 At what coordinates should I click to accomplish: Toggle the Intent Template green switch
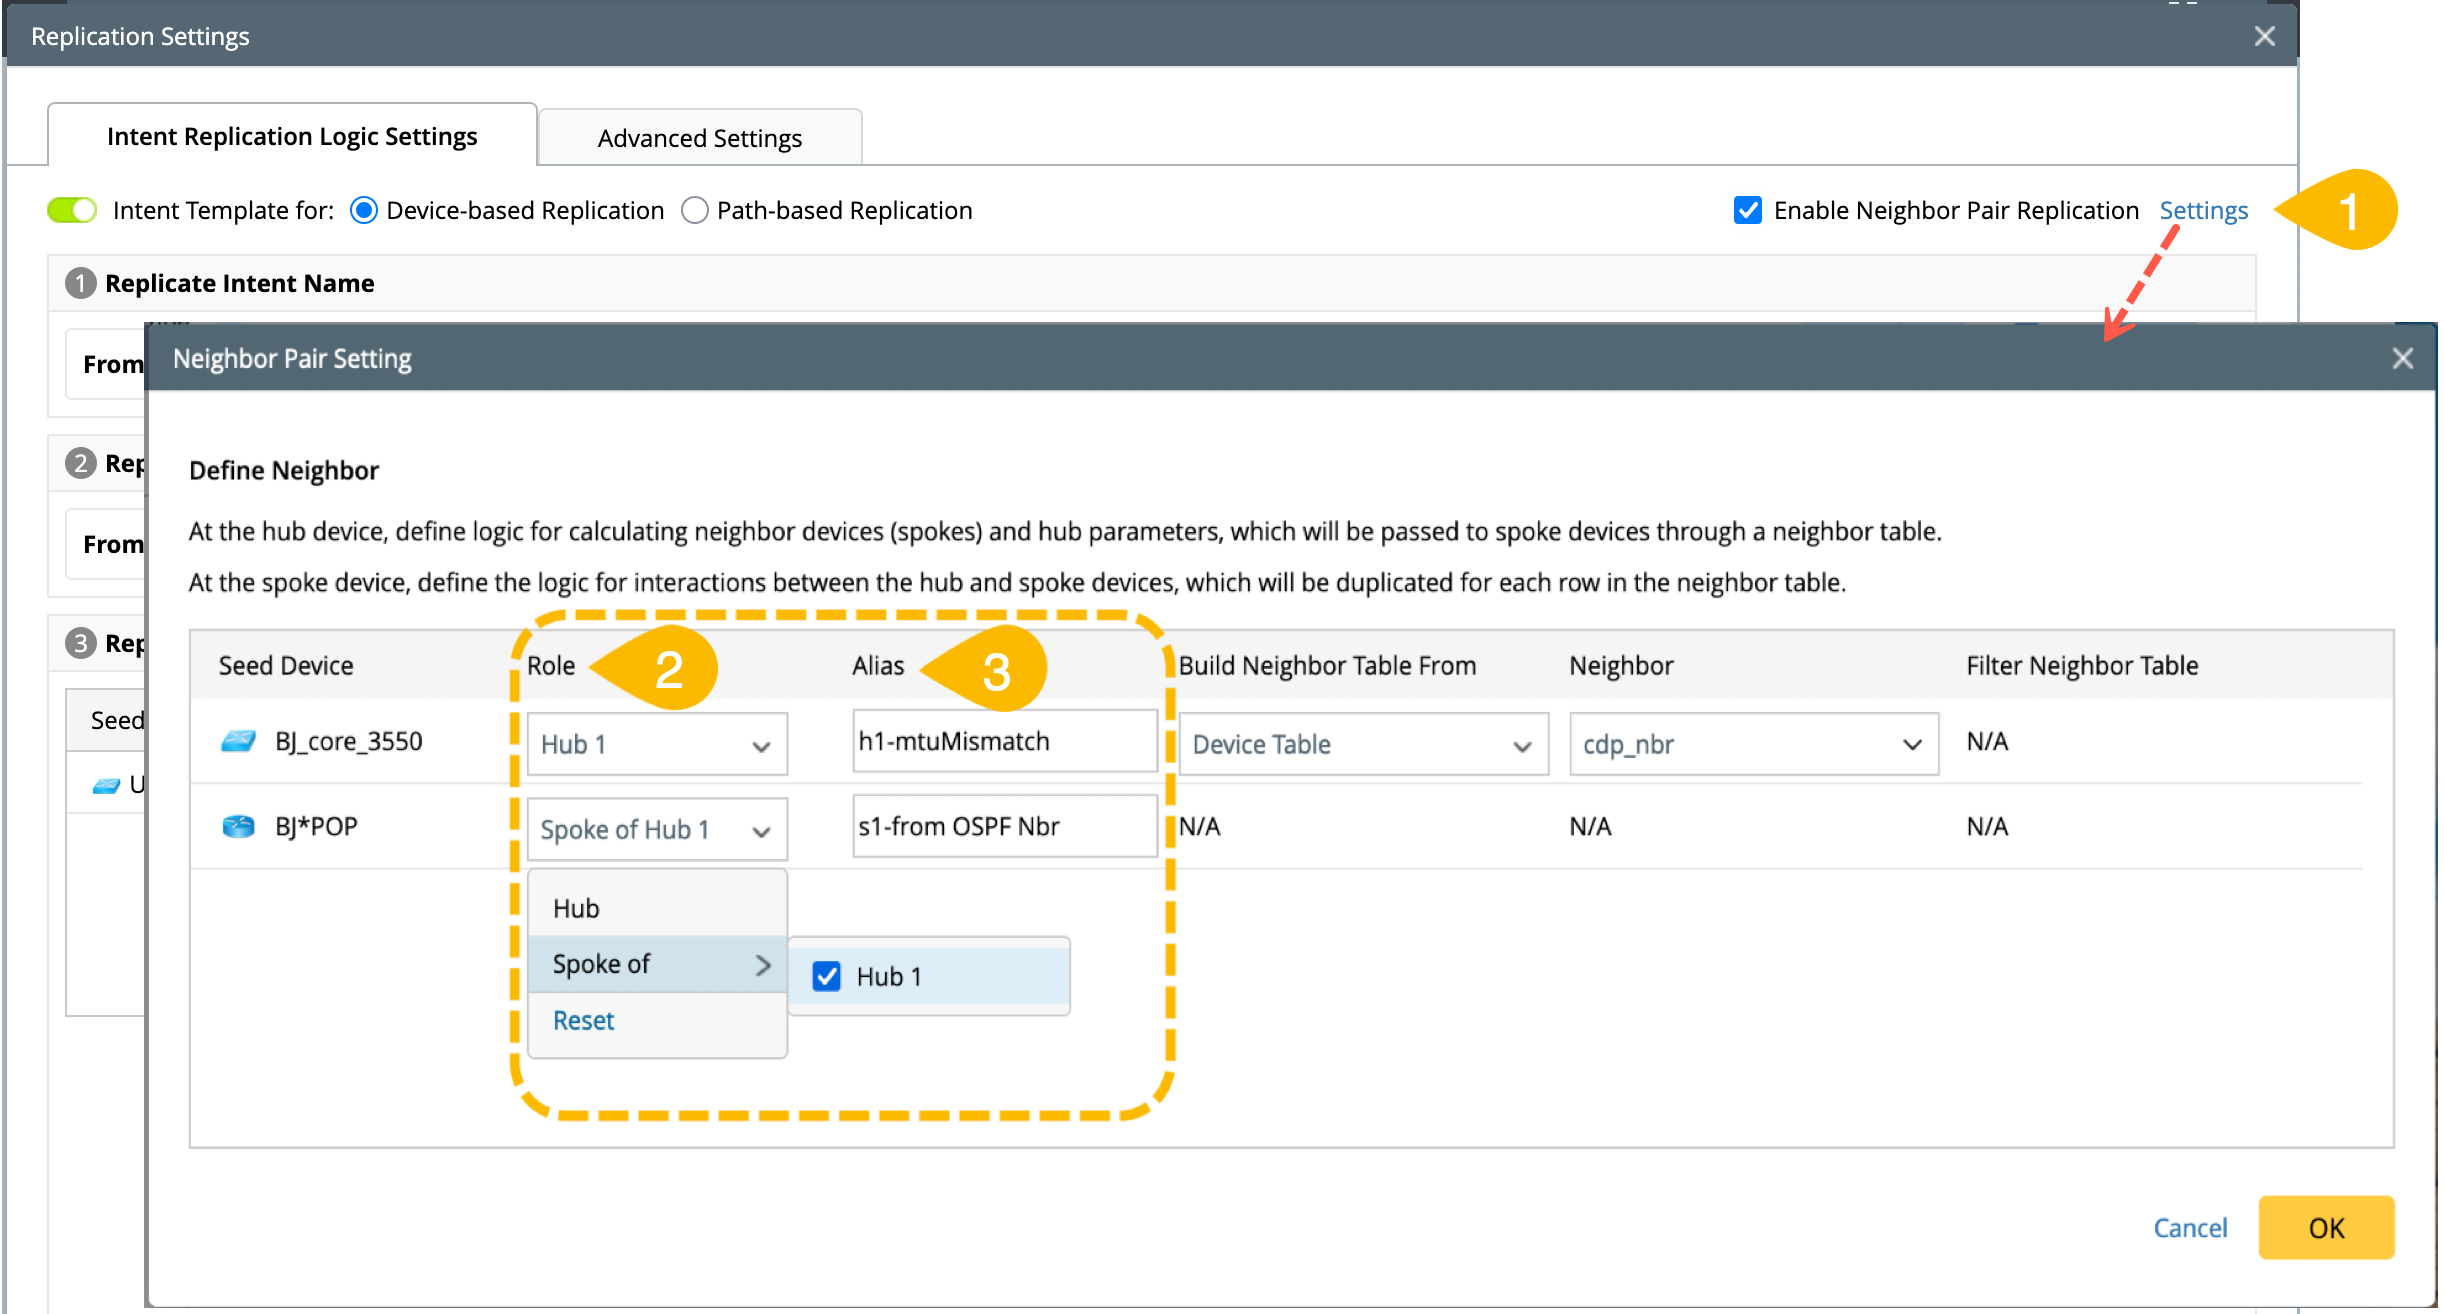click(x=72, y=210)
